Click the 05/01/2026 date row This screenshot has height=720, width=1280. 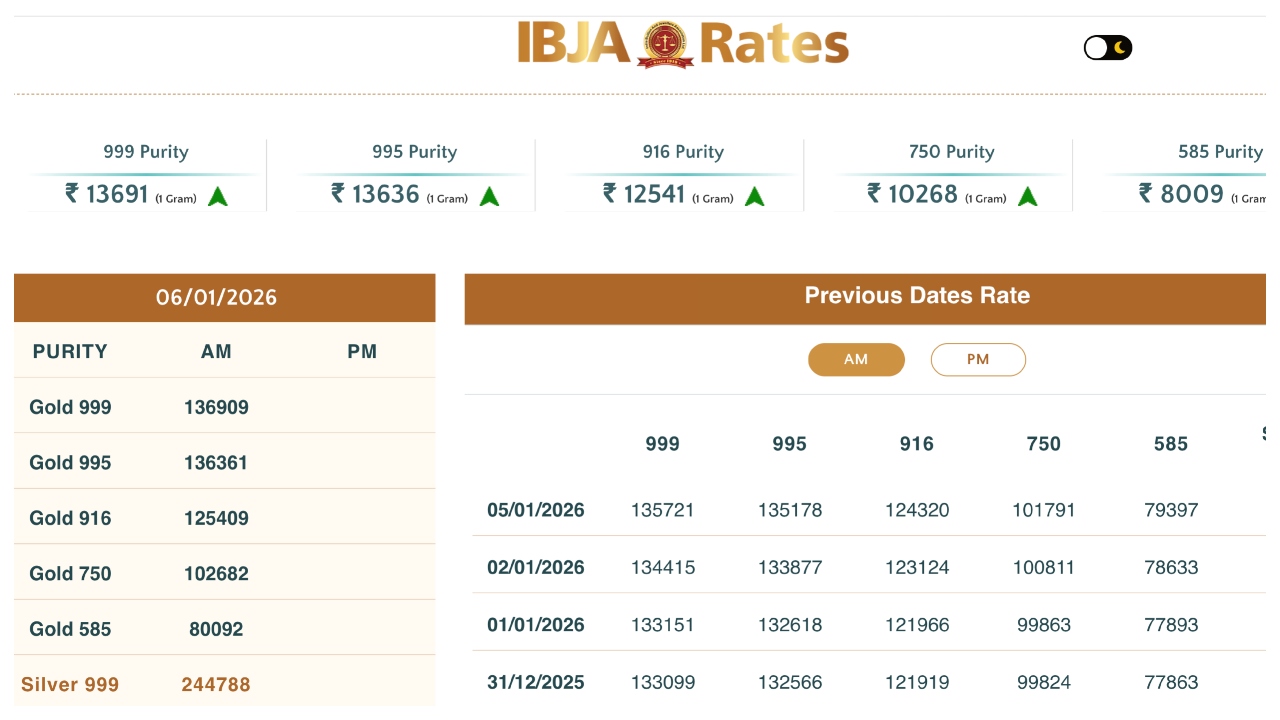pos(536,510)
